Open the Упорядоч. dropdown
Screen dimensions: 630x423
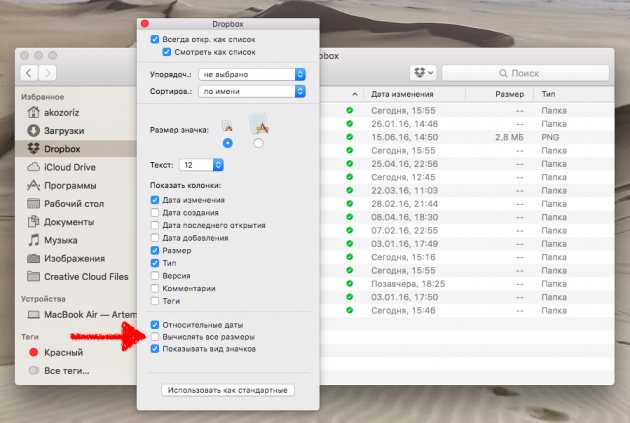click(x=252, y=74)
